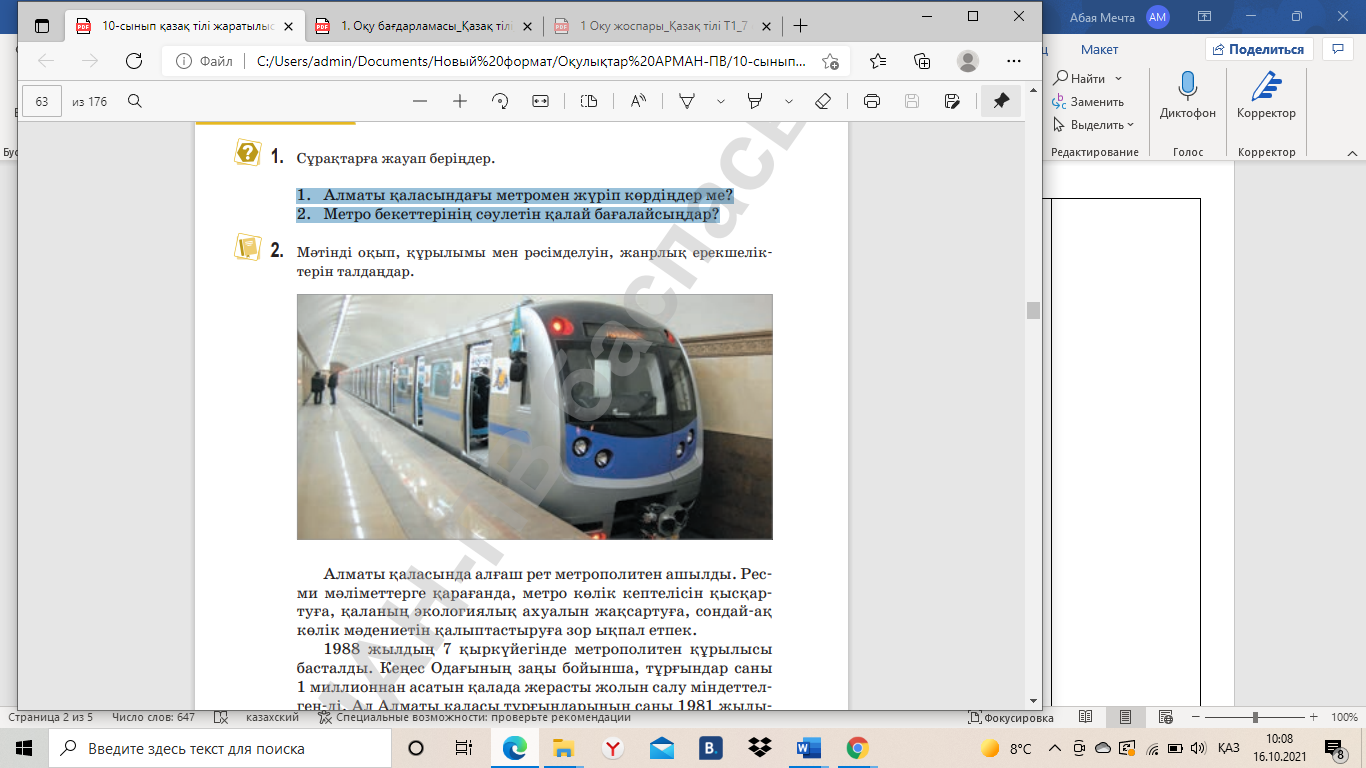Image resolution: width=1366 pixels, height=768 pixels.
Task: Click the Fit to width icon
Action: [541, 101]
